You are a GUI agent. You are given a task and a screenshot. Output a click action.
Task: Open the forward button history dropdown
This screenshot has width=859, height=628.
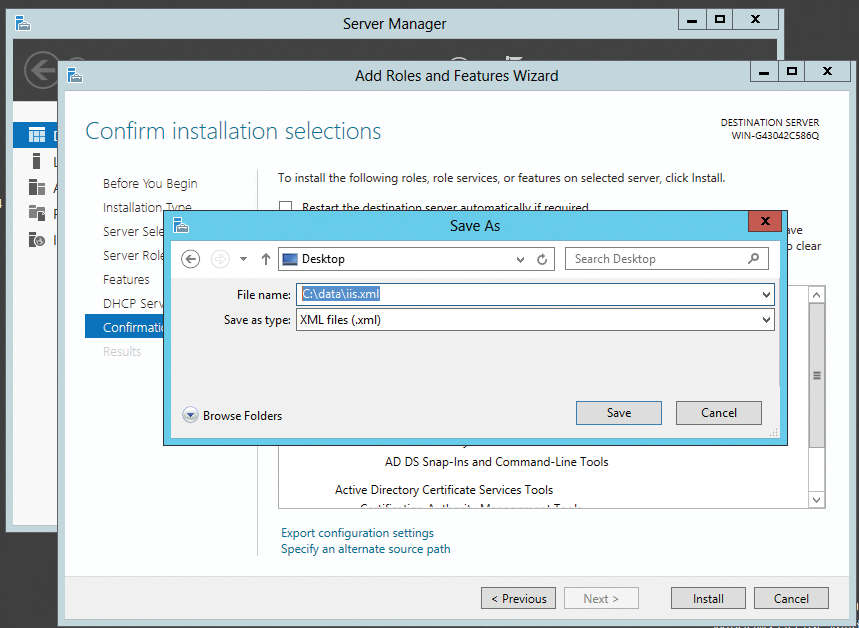click(x=243, y=259)
